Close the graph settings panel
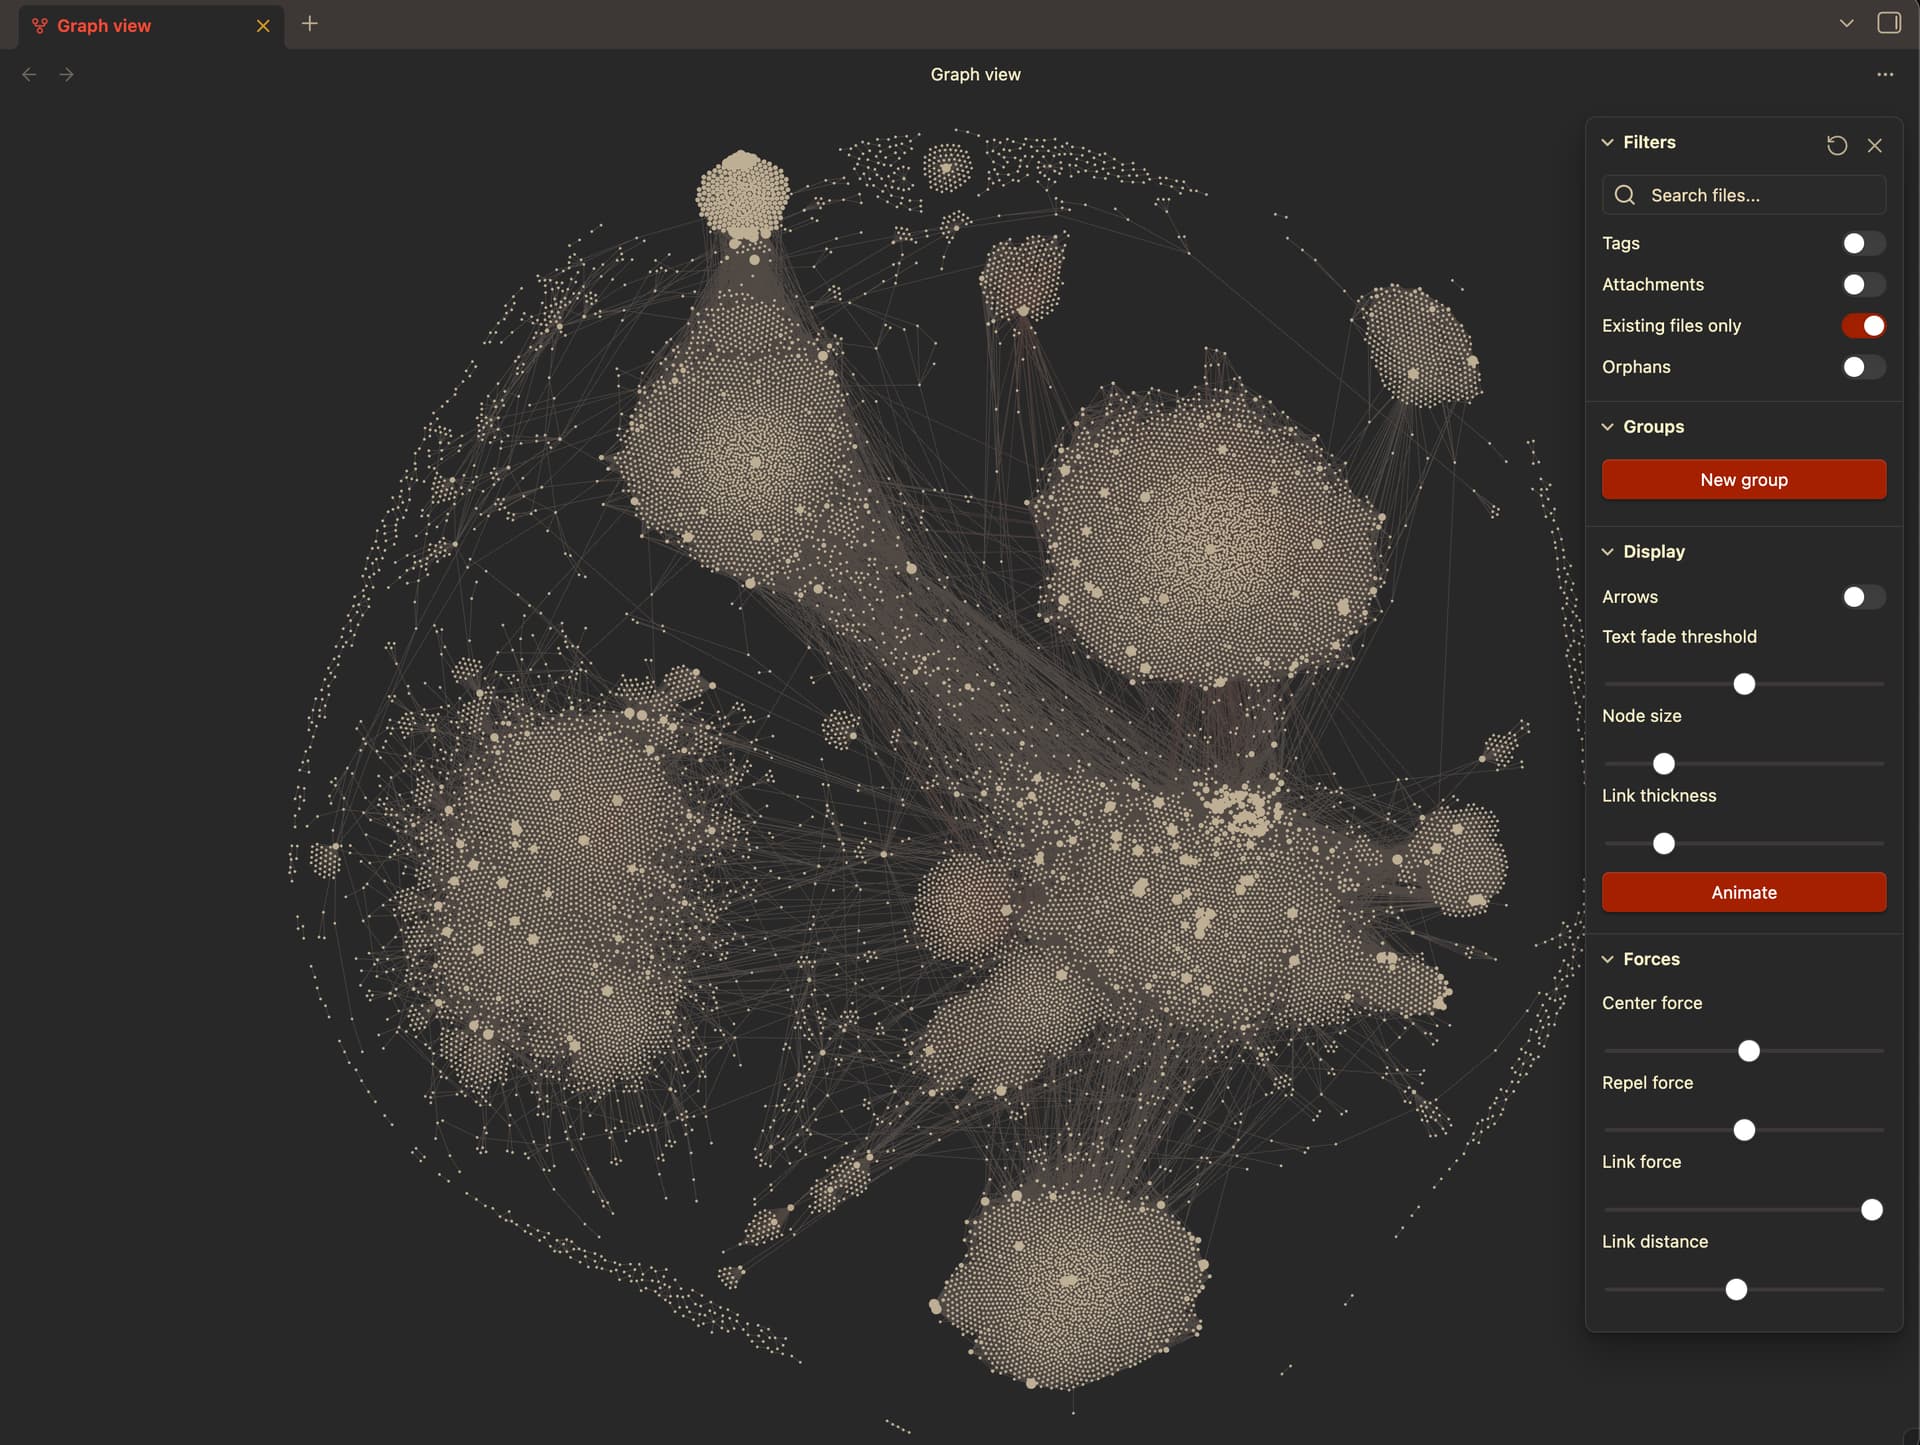 pyautogui.click(x=1875, y=145)
